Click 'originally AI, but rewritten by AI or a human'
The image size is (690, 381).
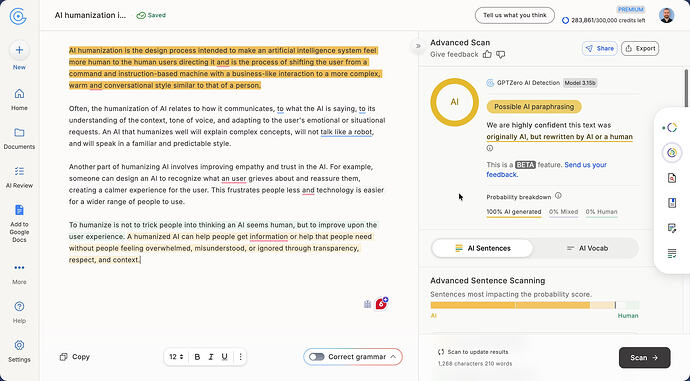click(x=560, y=137)
